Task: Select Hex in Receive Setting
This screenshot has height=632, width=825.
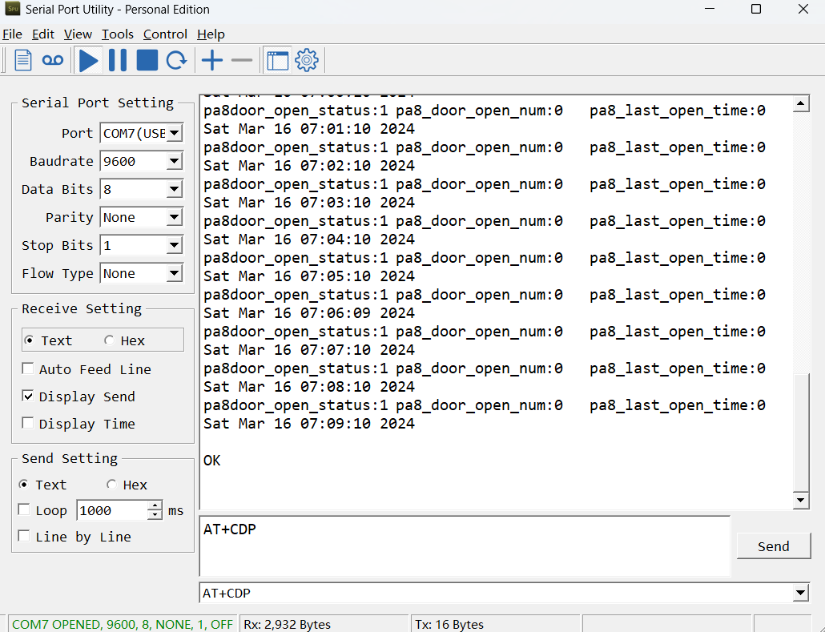Action: [125, 340]
